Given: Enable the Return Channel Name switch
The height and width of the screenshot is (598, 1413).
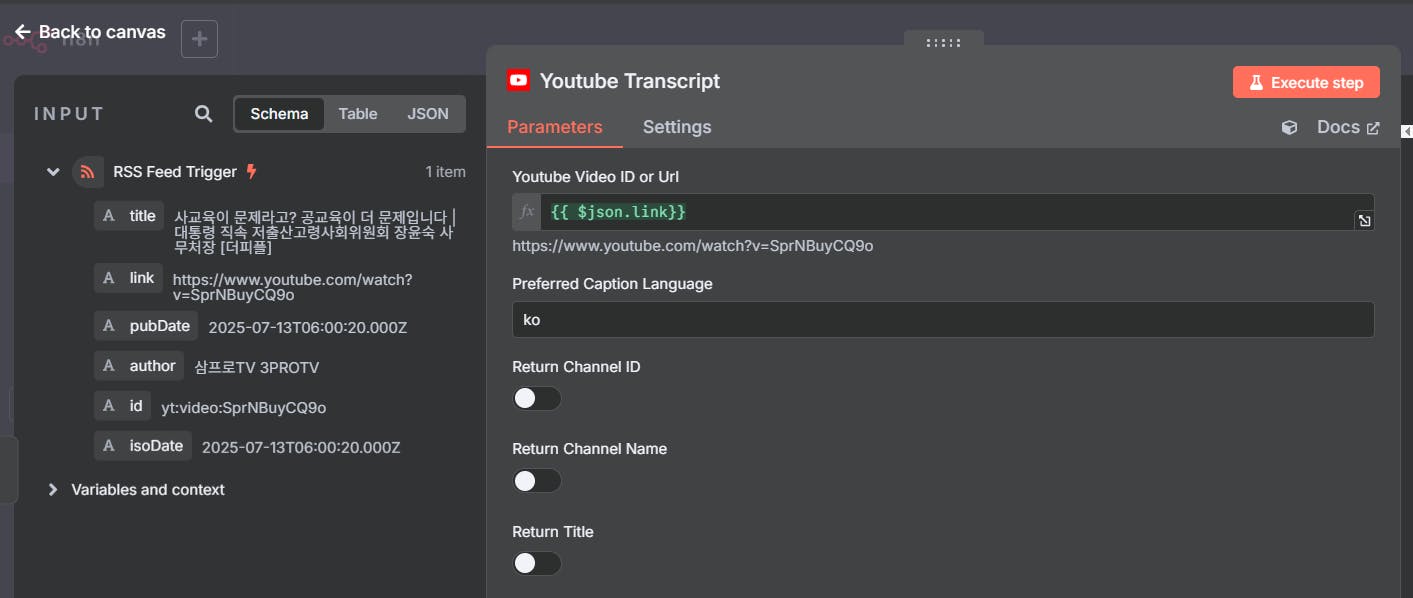Looking at the screenshot, I should point(537,481).
